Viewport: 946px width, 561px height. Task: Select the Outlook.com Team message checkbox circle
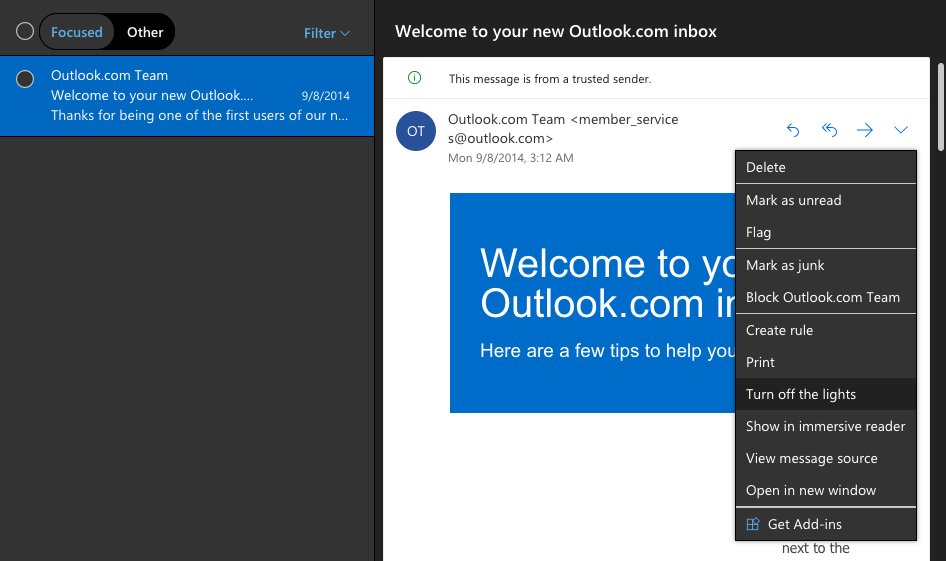[x=25, y=78]
